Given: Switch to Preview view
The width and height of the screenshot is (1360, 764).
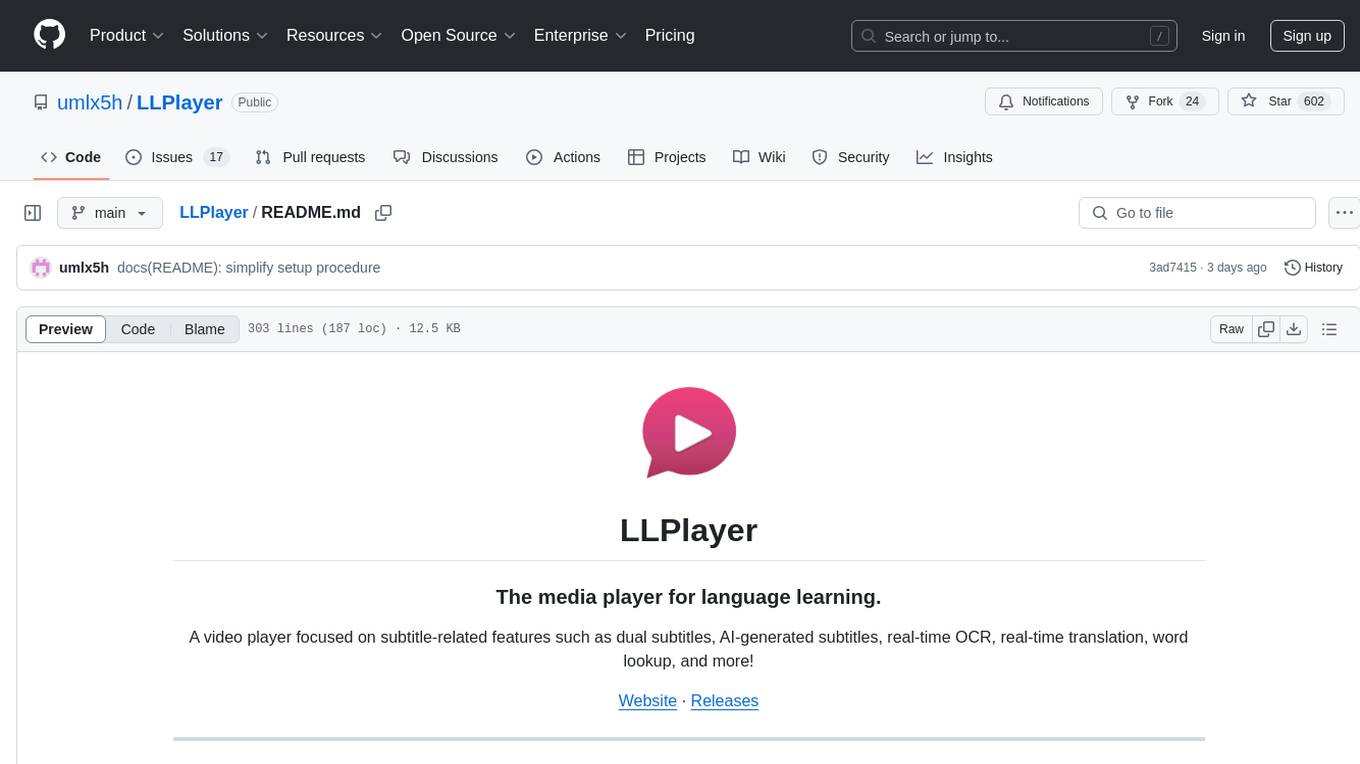Looking at the screenshot, I should coord(66,329).
